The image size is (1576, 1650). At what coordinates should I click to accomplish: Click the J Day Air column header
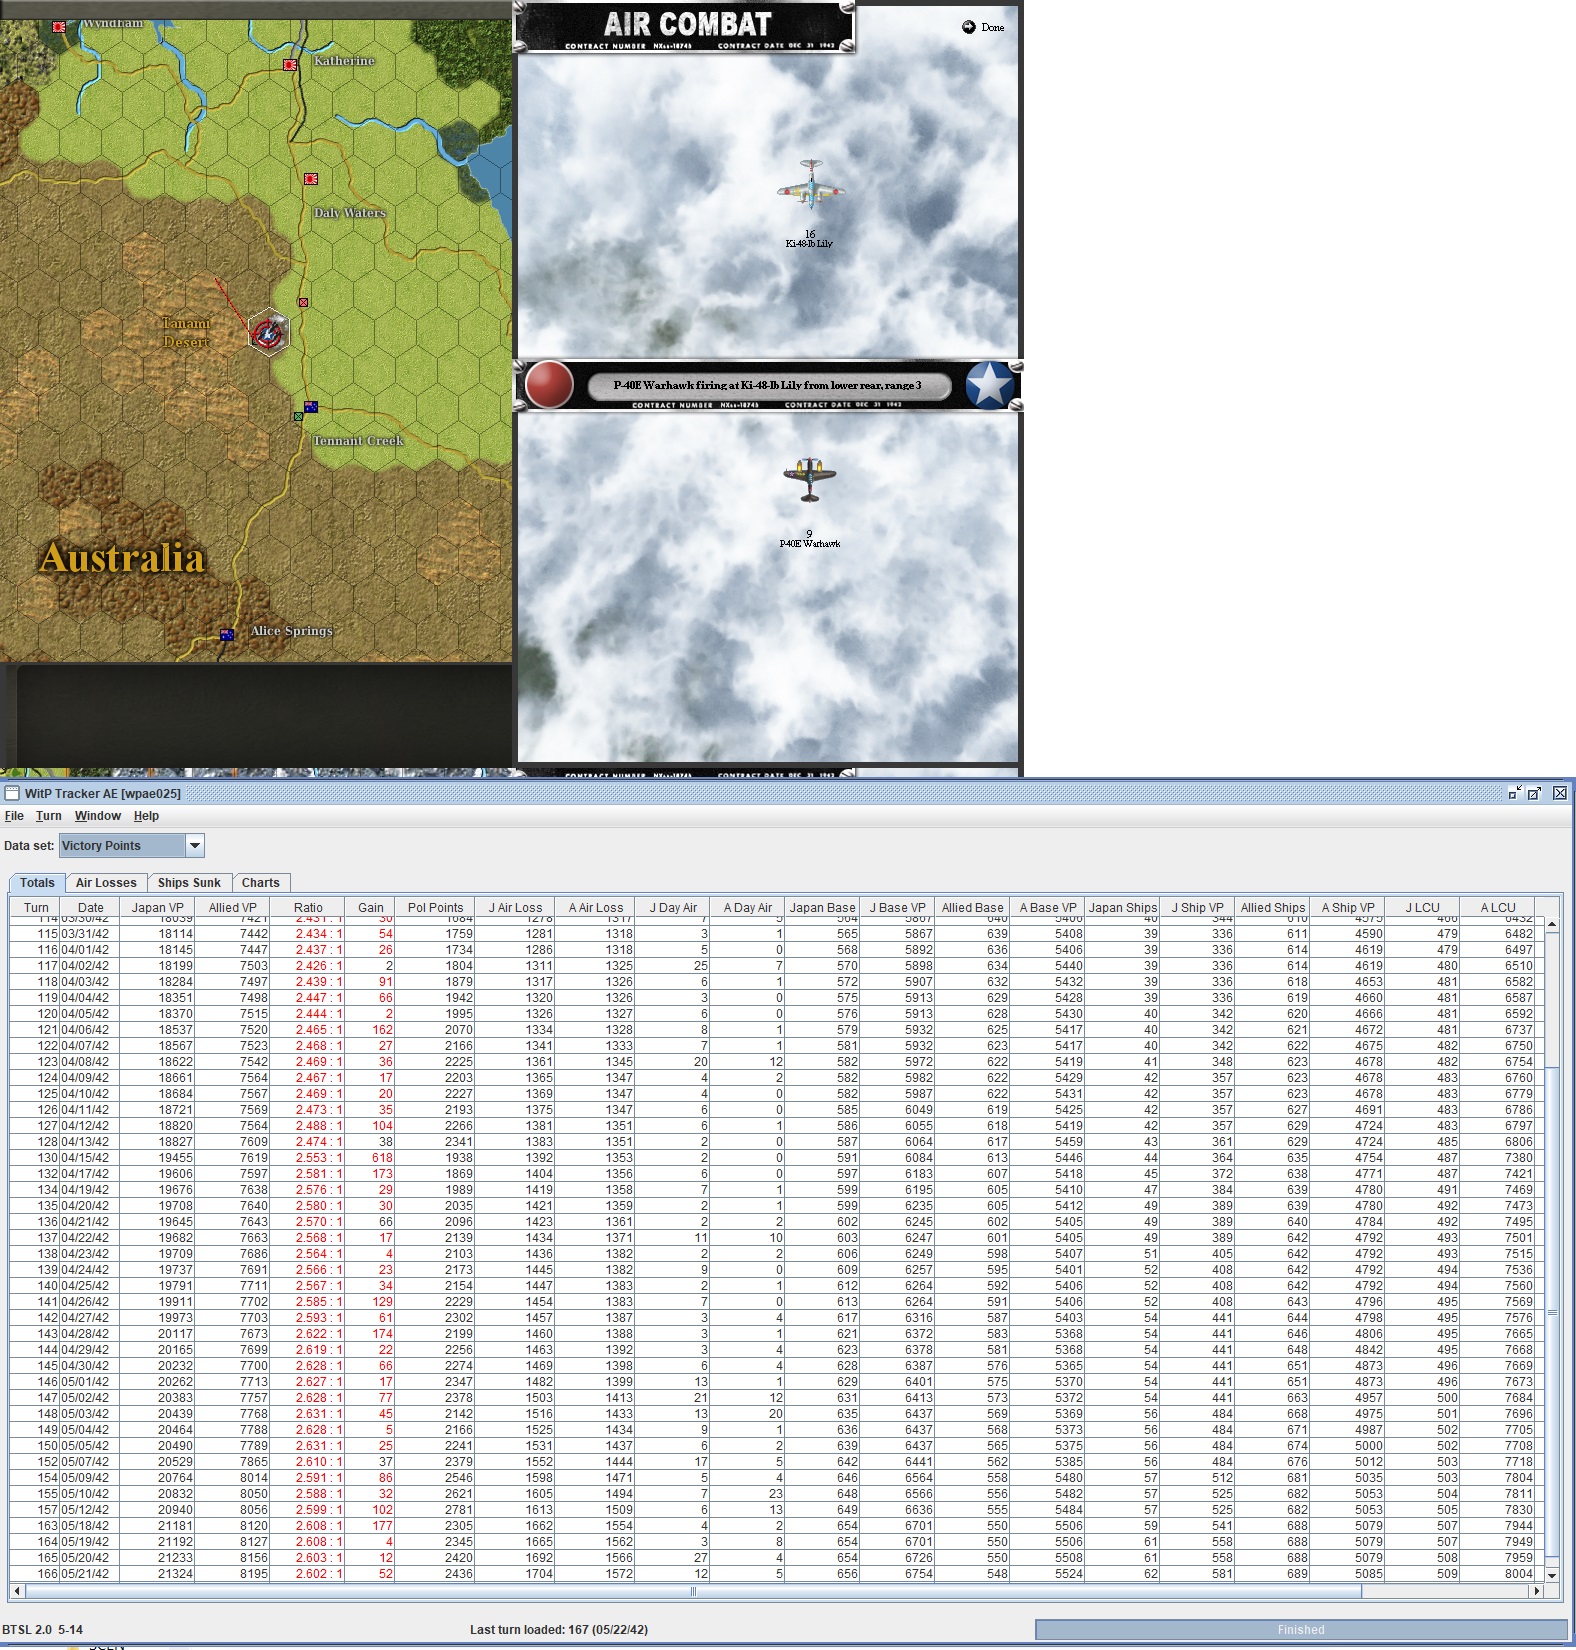[673, 908]
